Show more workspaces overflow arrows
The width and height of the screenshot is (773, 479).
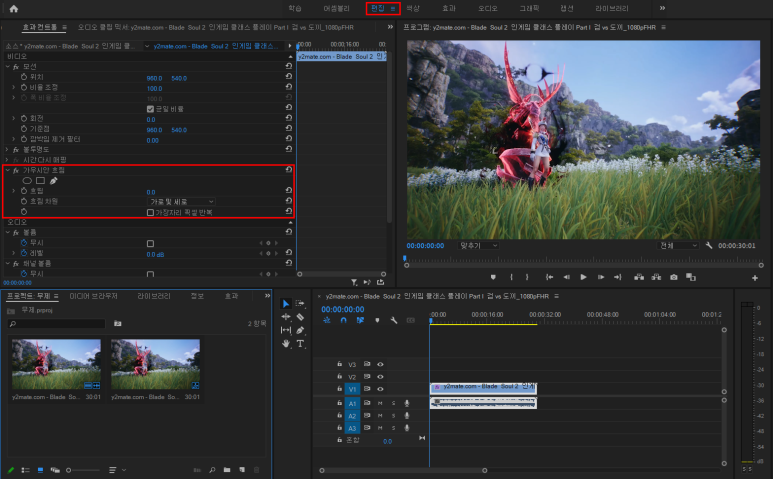click(662, 8)
